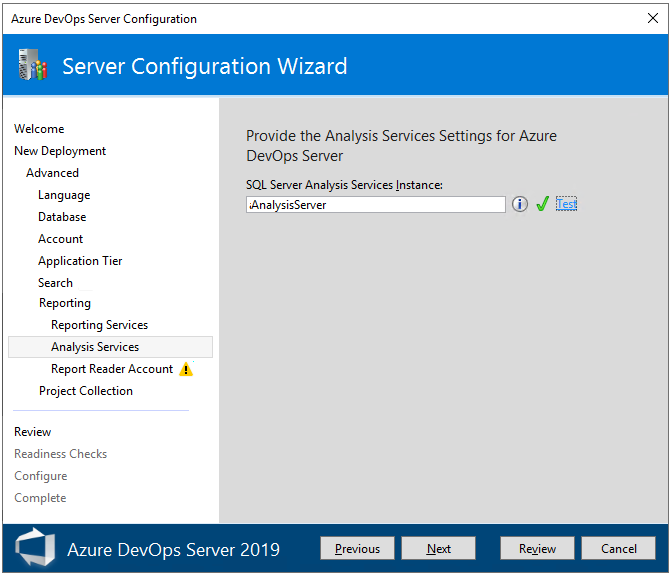Image resolution: width=672 pixels, height=574 pixels.
Task: Go to the Language settings page
Action: point(64,195)
